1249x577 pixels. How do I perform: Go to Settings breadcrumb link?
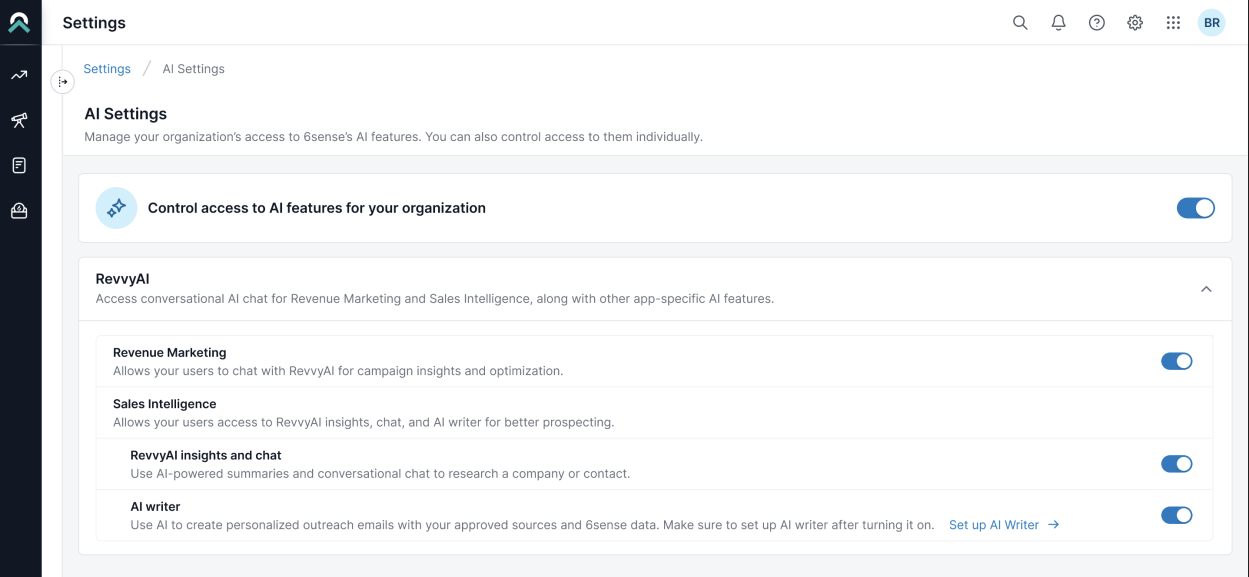[107, 69]
